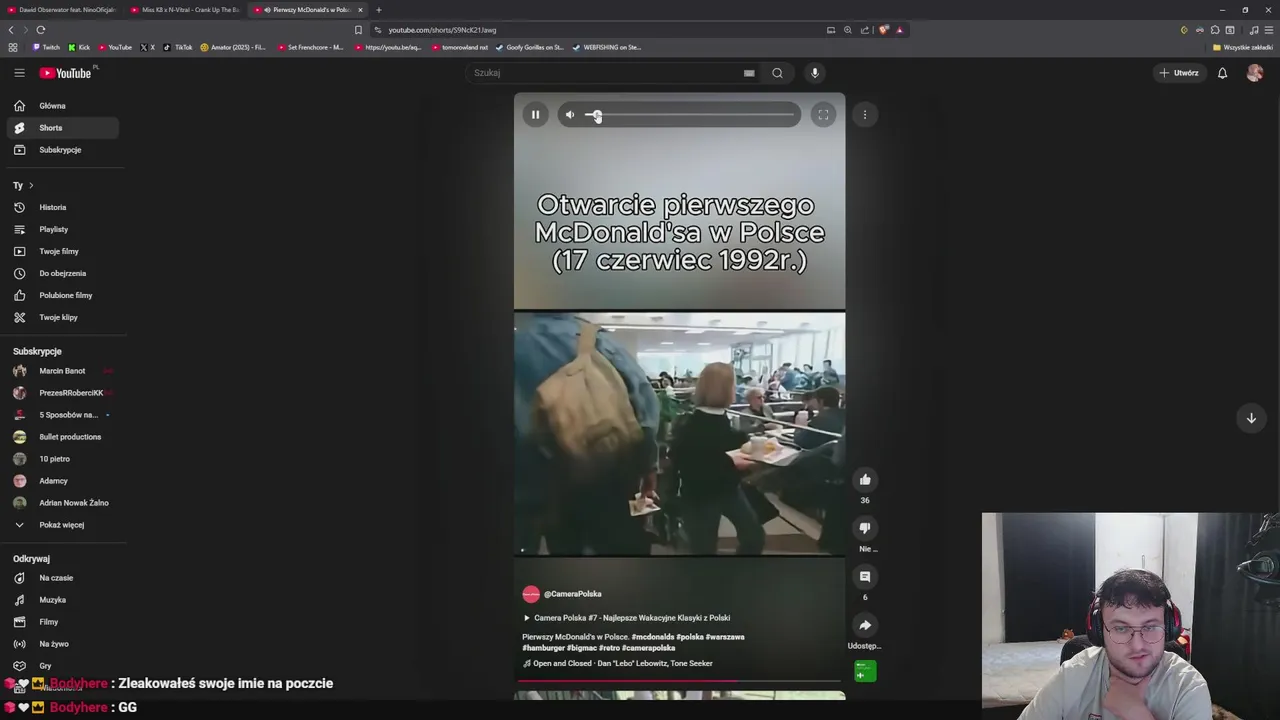
Task: Bookmark this page icon
Action: pos(358,30)
